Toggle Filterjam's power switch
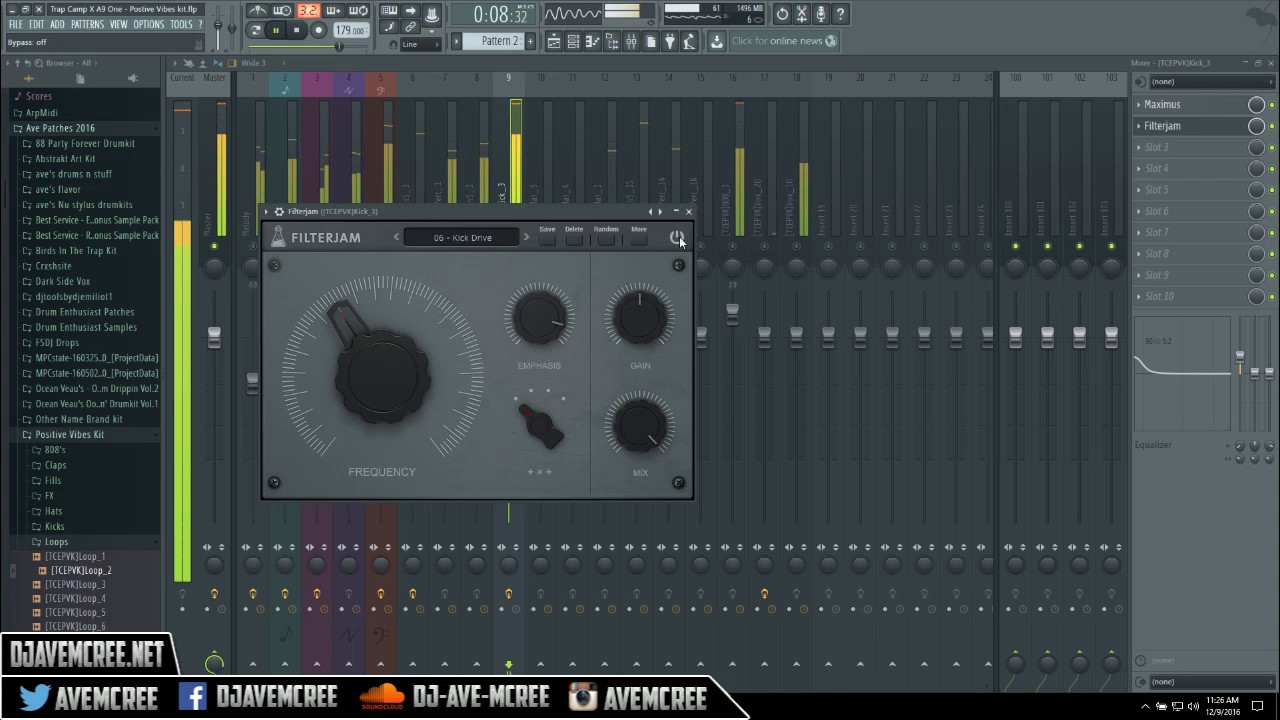The width and height of the screenshot is (1280, 720). point(678,237)
